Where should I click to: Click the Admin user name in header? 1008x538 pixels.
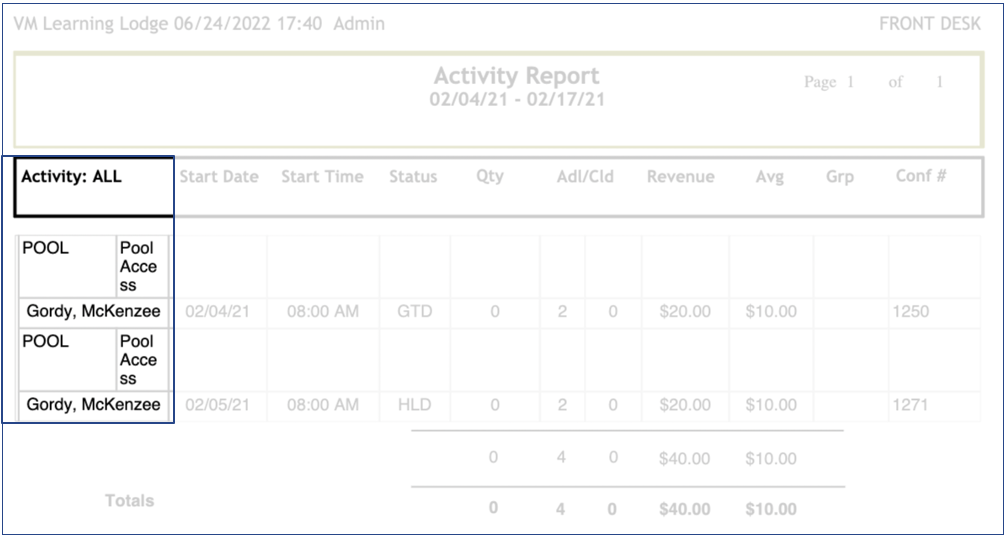click(x=359, y=24)
